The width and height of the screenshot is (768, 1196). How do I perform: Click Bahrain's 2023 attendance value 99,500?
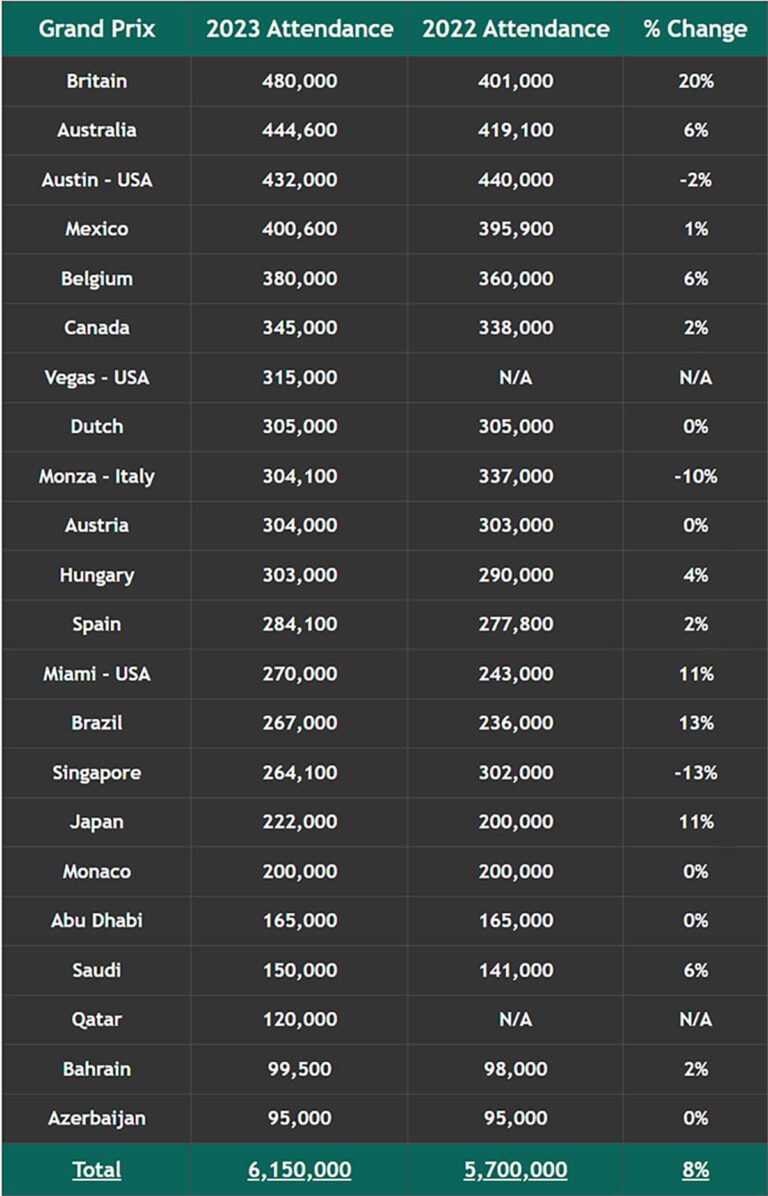pos(300,1069)
